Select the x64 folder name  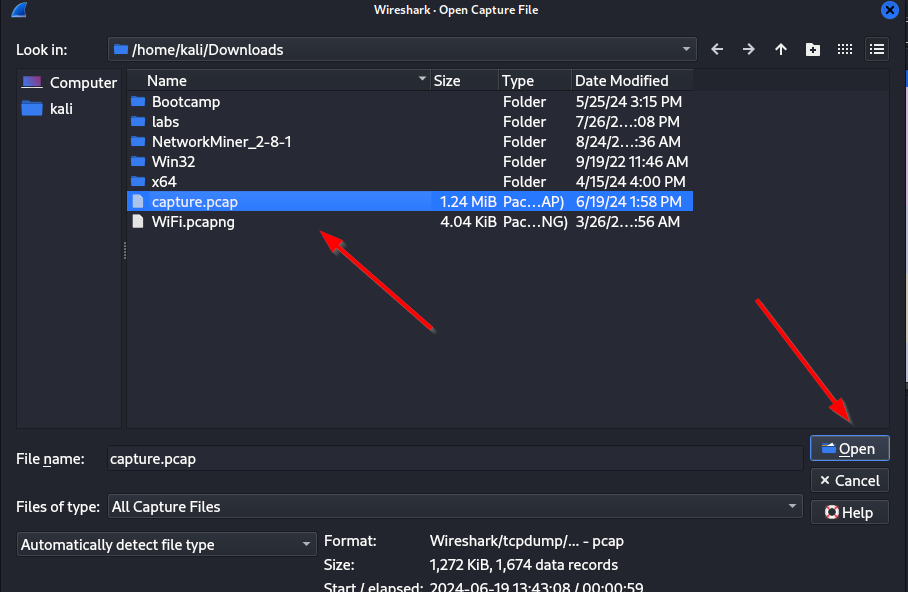point(164,182)
